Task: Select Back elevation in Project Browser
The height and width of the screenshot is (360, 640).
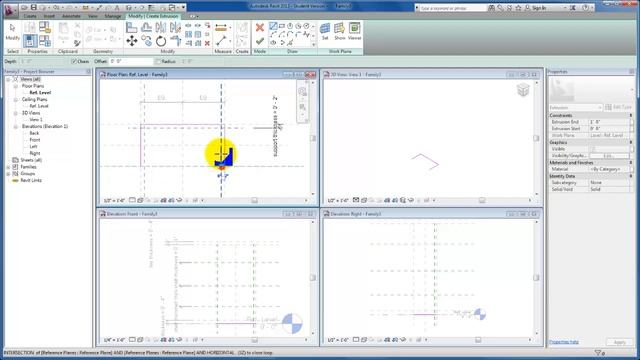Action: (x=34, y=133)
